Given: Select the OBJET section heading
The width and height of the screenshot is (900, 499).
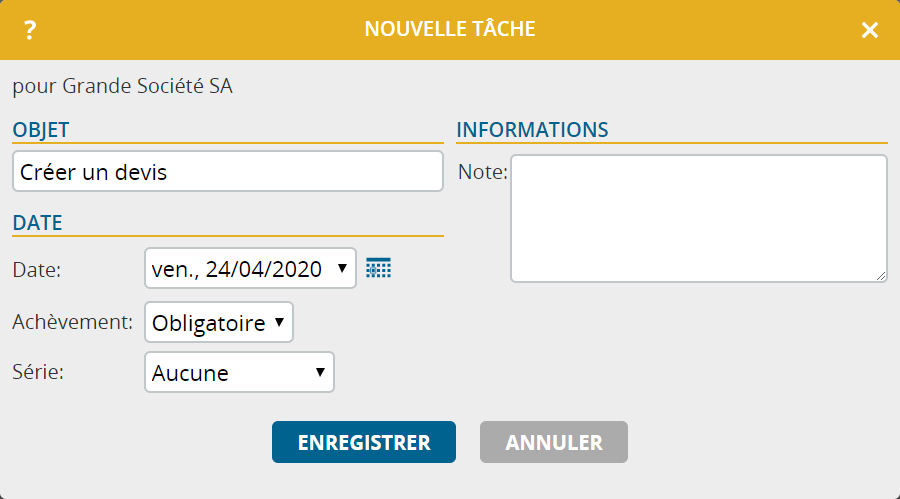Looking at the screenshot, I should click(x=41, y=130).
